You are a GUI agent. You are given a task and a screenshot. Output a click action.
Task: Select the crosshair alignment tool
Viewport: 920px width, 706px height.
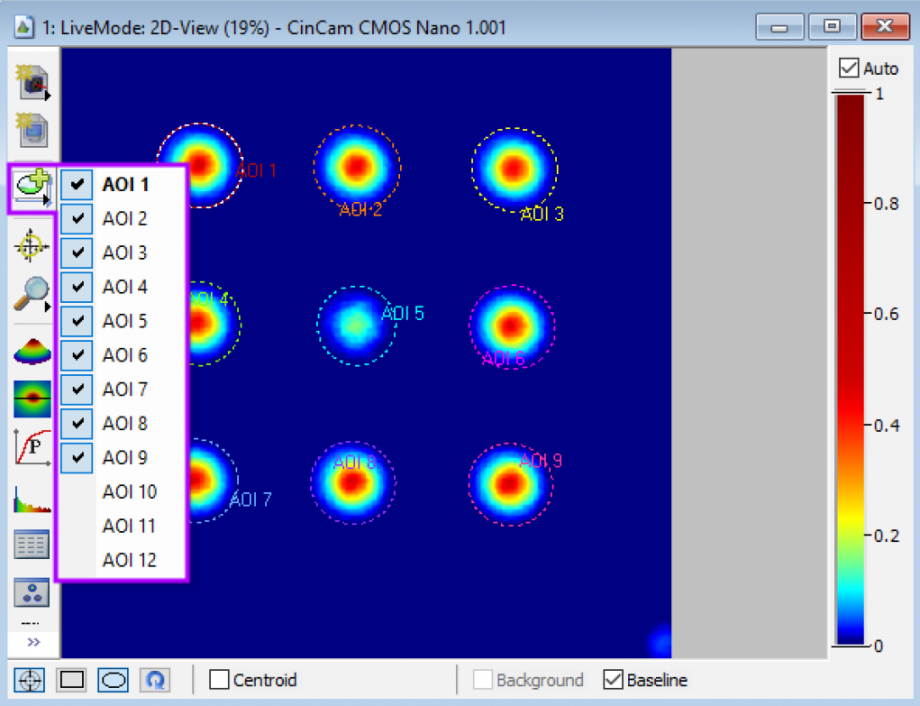click(29, 245)
